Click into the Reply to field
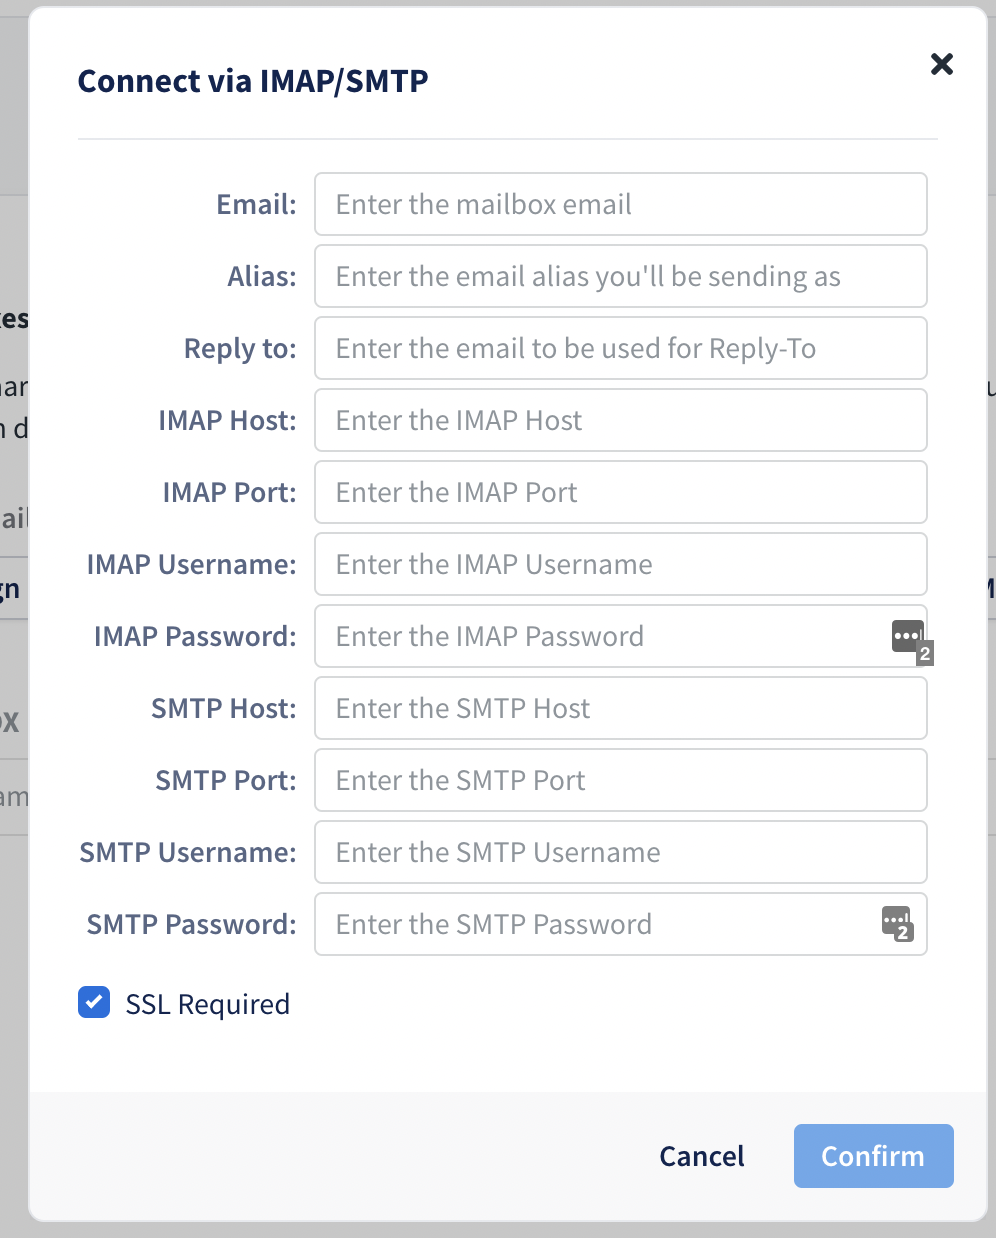 click(x=621, y=348)
